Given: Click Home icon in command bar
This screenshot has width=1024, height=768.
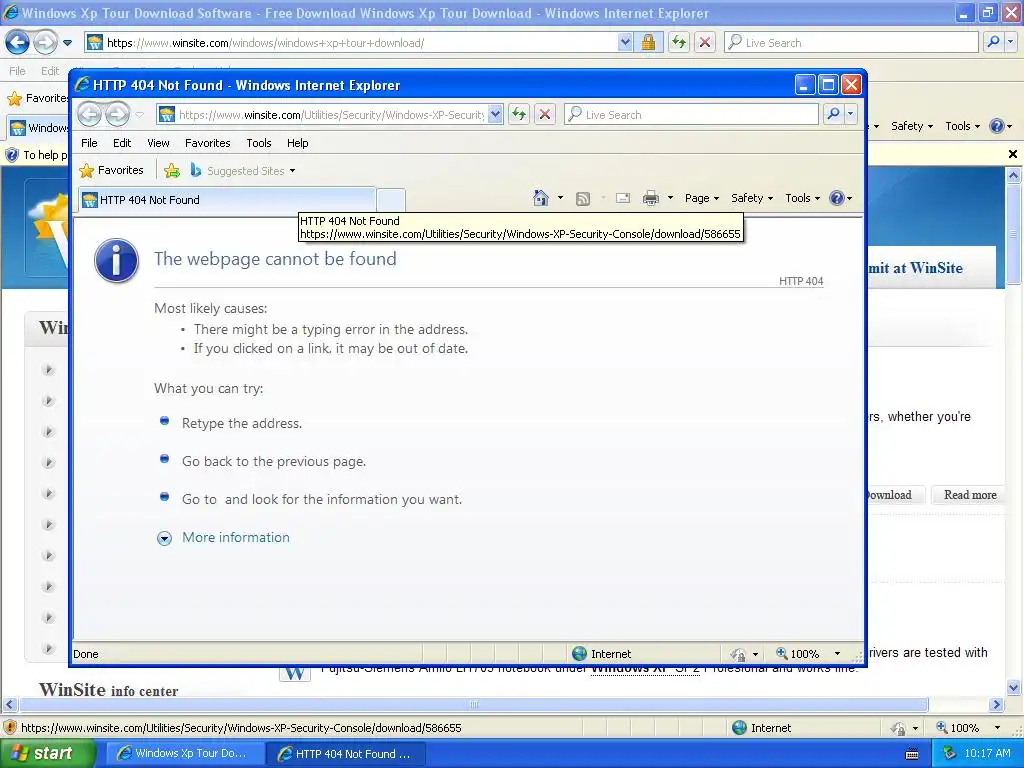Looking at the screenshot, I should 541,198.
